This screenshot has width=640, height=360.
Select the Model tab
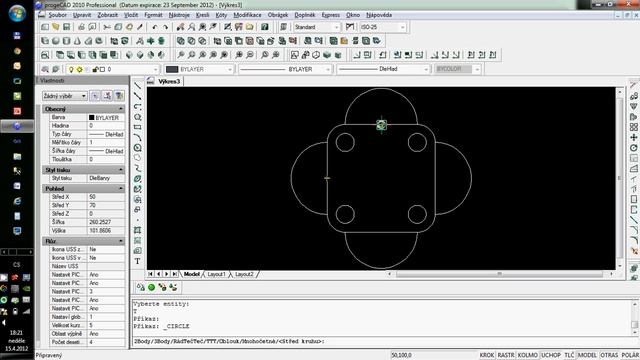pyautogui.click(x=191, y=274)
